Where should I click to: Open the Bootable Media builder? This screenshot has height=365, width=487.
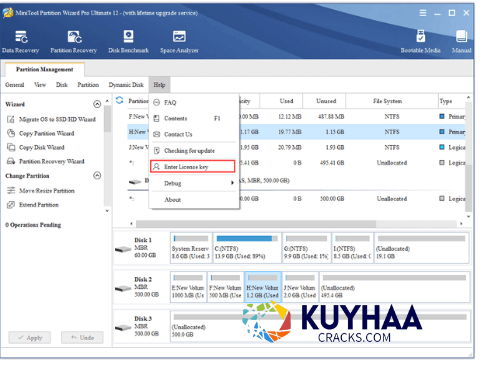(420, 42)
